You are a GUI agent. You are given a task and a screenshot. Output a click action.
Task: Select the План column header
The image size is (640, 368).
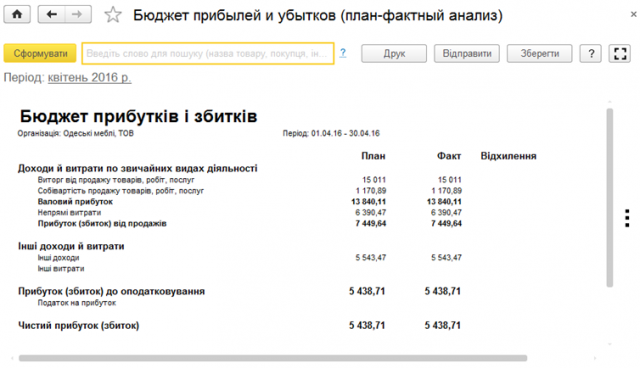[x=373, y=156]
